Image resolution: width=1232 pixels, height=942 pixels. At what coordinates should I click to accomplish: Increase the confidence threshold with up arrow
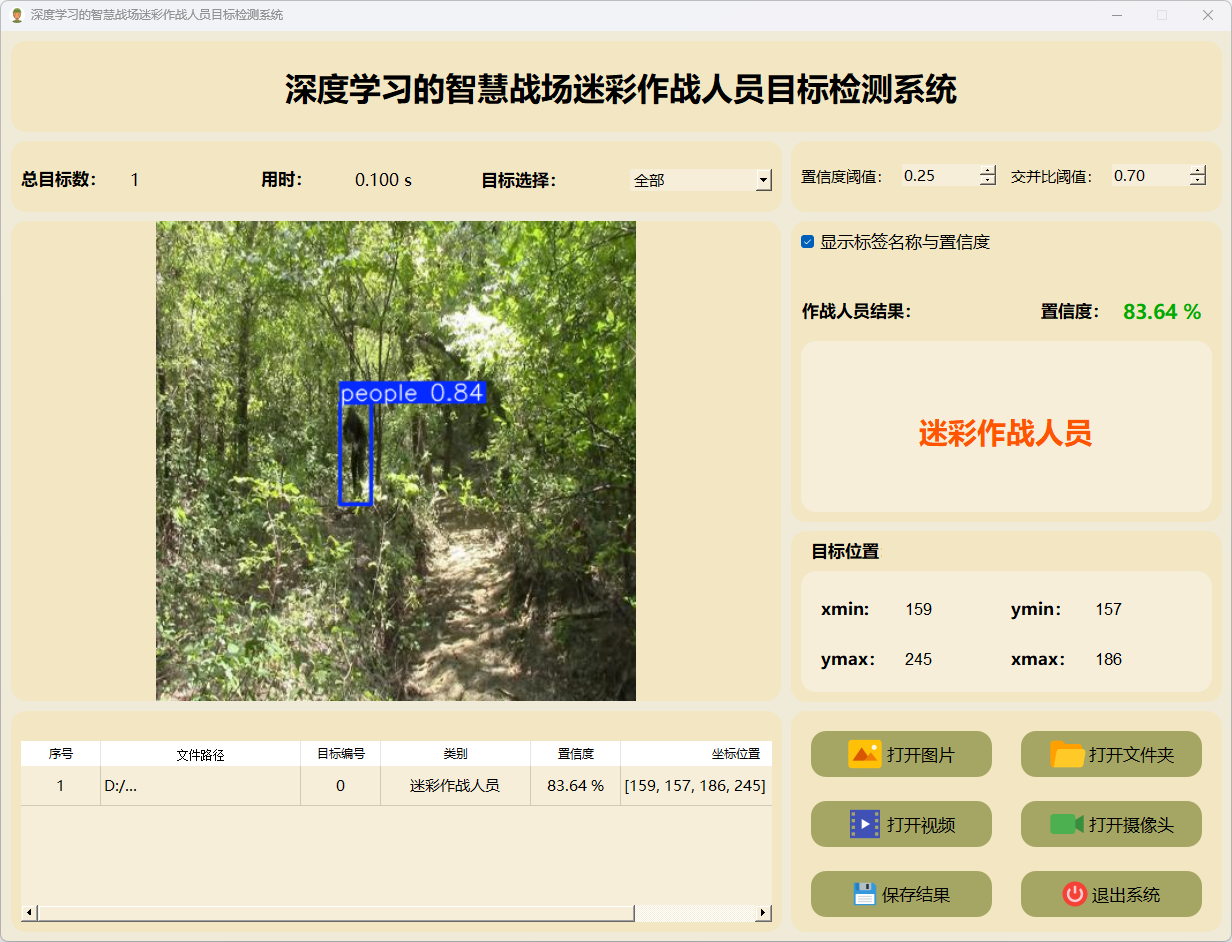(x=988, y=170)
